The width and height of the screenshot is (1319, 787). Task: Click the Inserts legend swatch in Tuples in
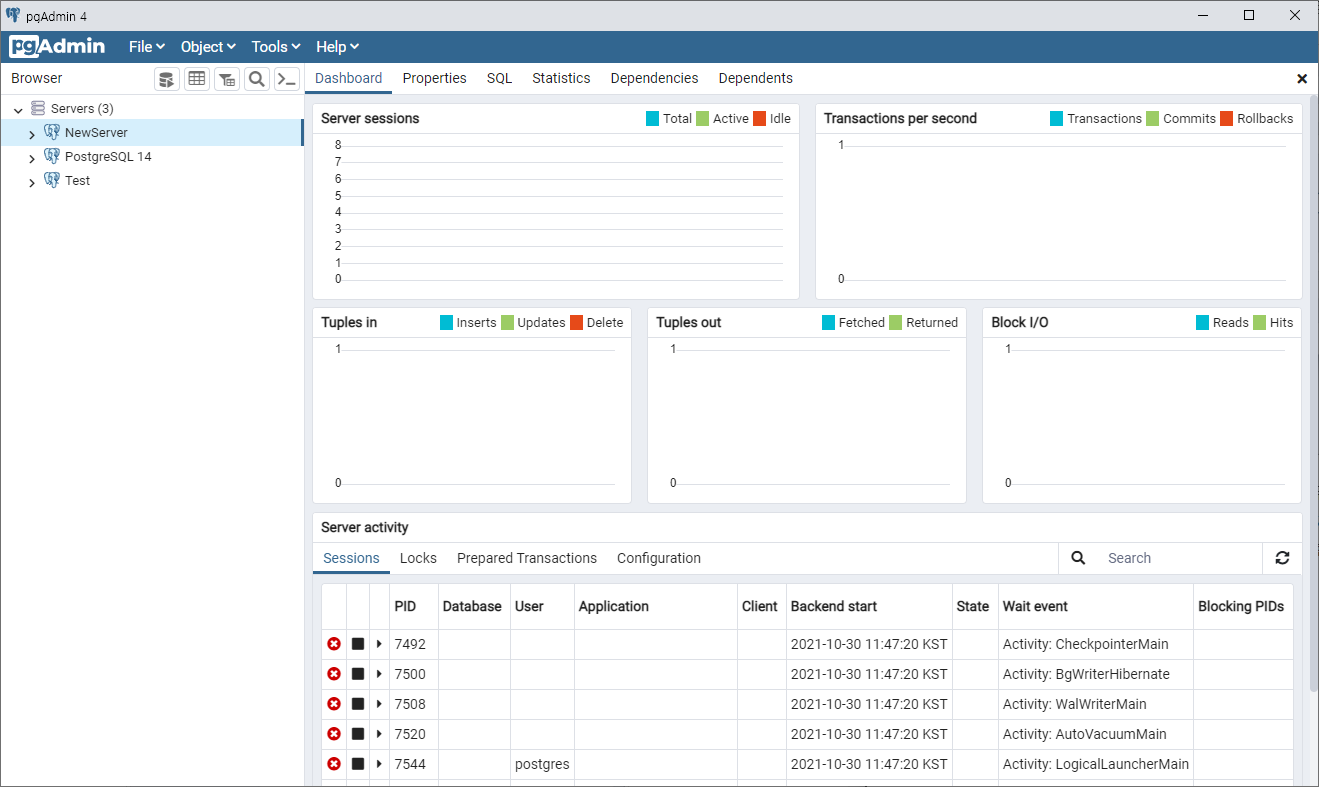[x=446, y=322]
